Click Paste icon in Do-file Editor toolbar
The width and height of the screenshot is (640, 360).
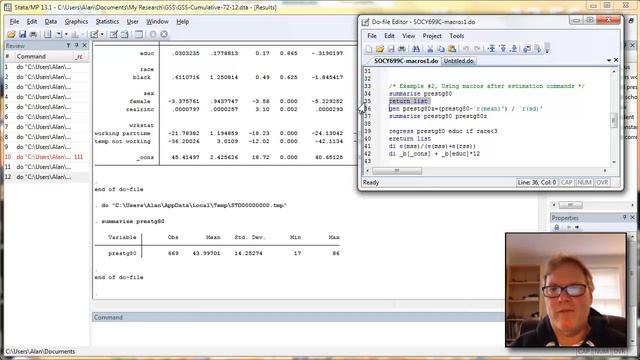(x=452, y=49)
